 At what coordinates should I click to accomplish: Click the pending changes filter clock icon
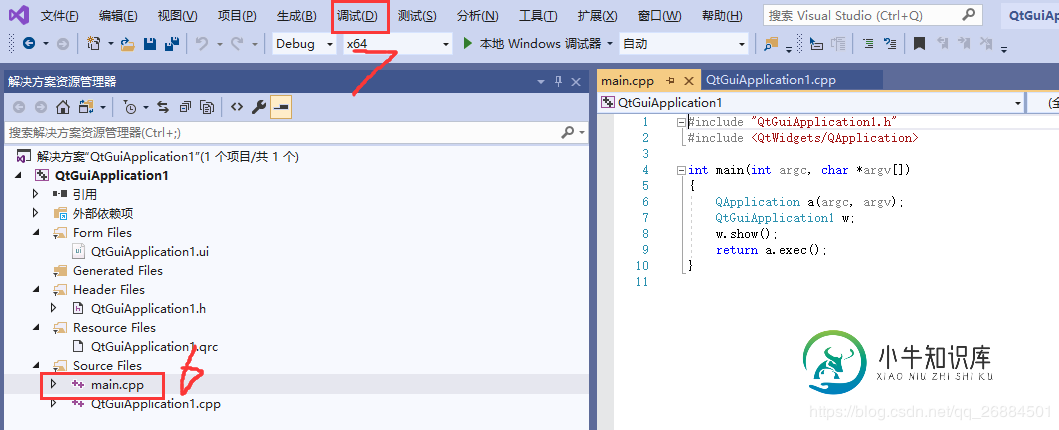(x=130, y=107)
